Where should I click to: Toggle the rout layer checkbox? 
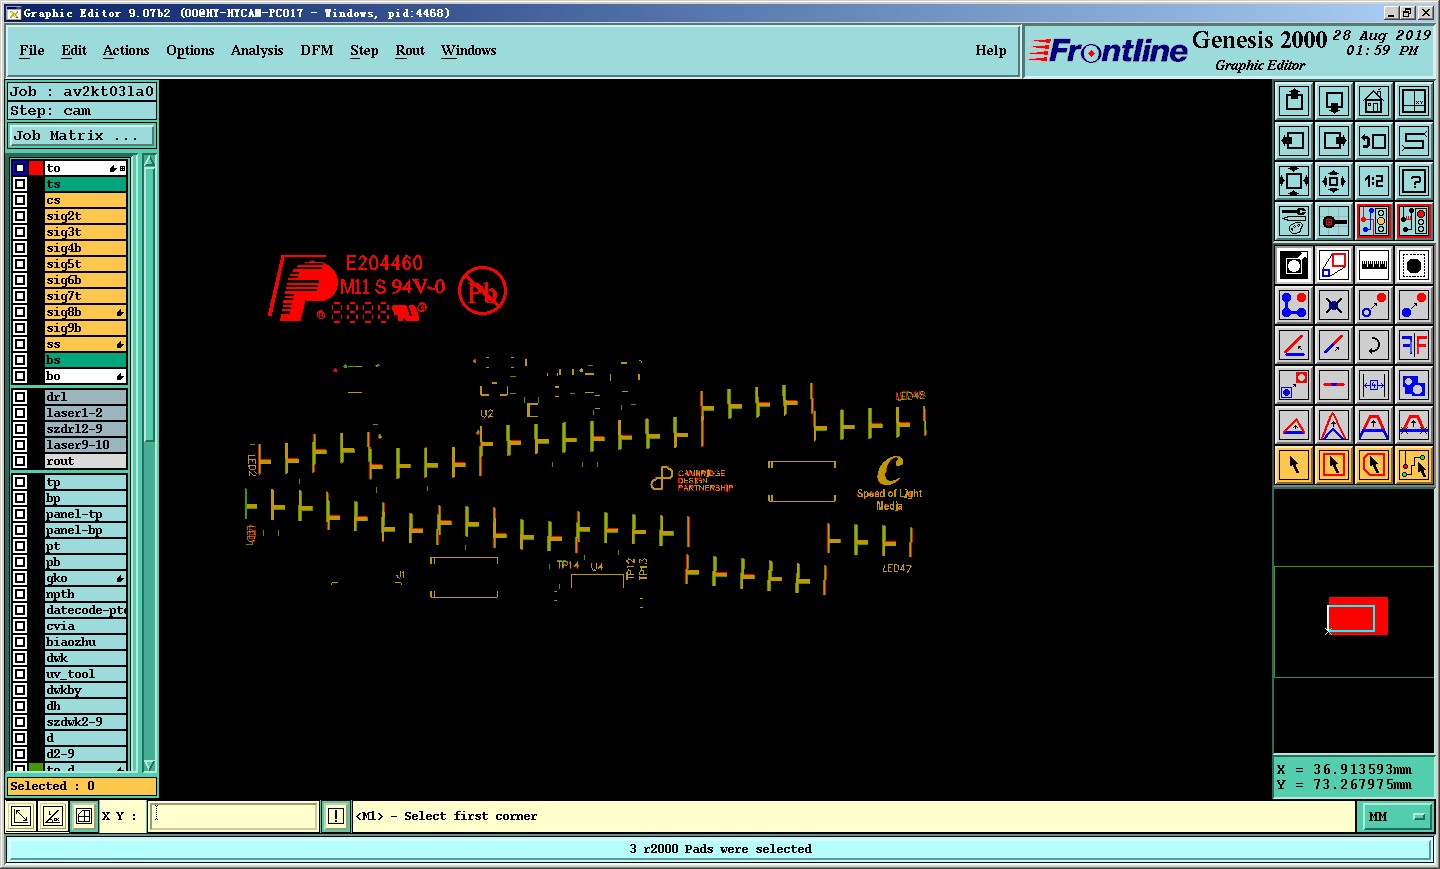click(20, 461)
